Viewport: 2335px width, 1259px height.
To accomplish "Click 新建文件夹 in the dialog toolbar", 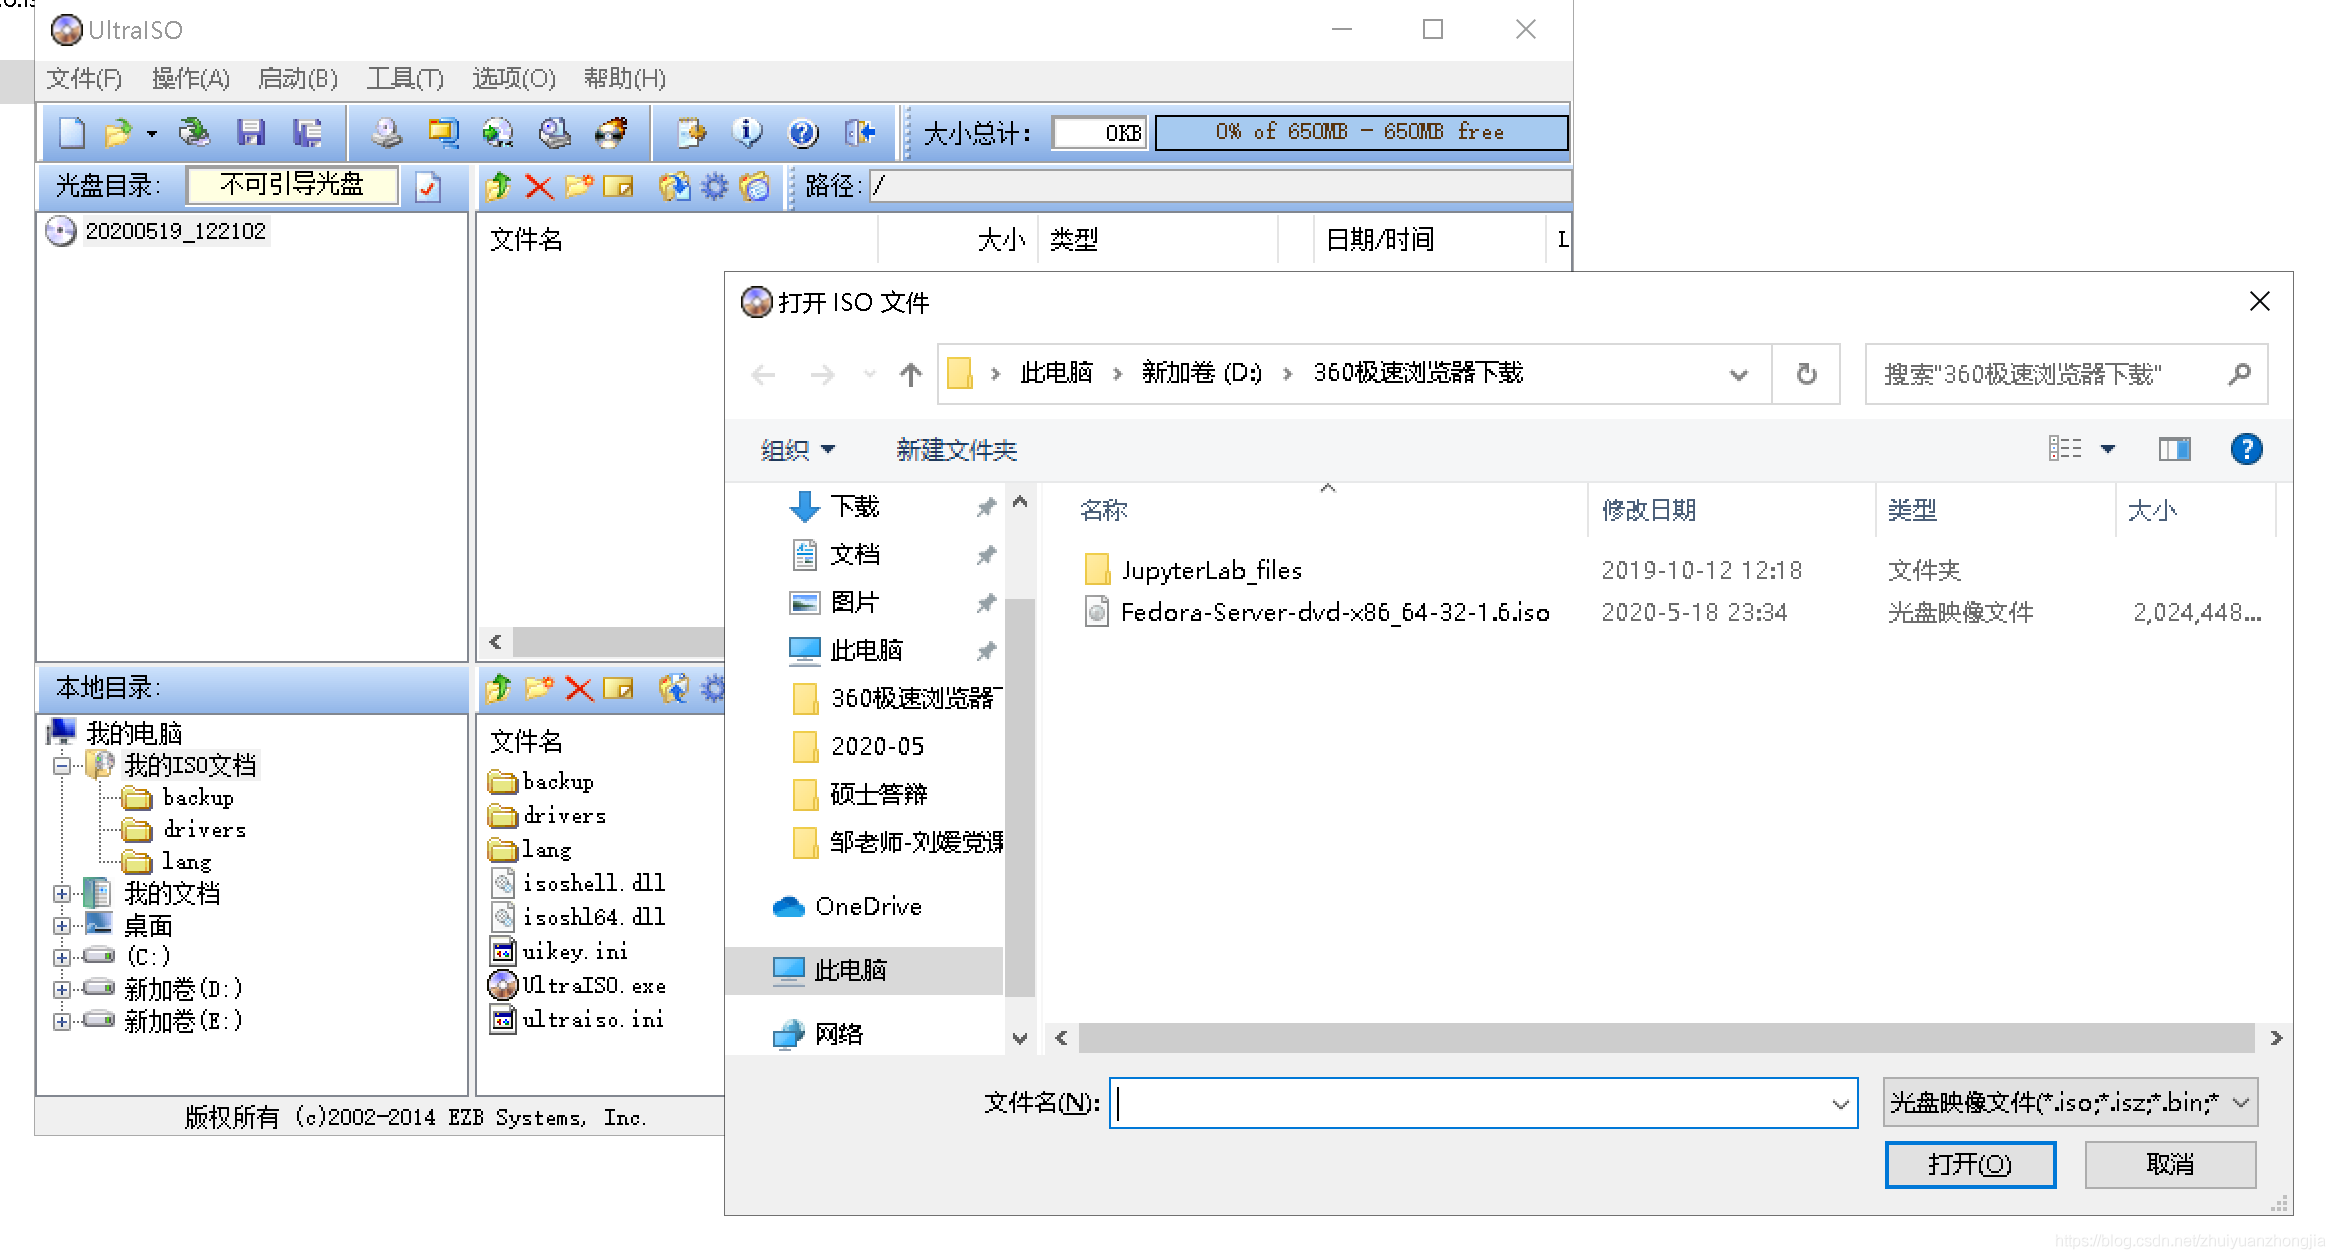I will pyautogui.click(x=956, y=450).
